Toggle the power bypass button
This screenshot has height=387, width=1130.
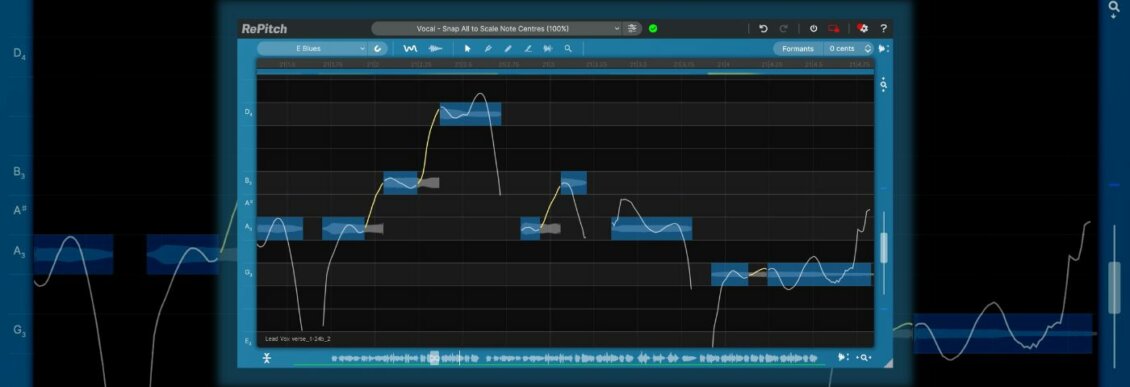[814, 29]
